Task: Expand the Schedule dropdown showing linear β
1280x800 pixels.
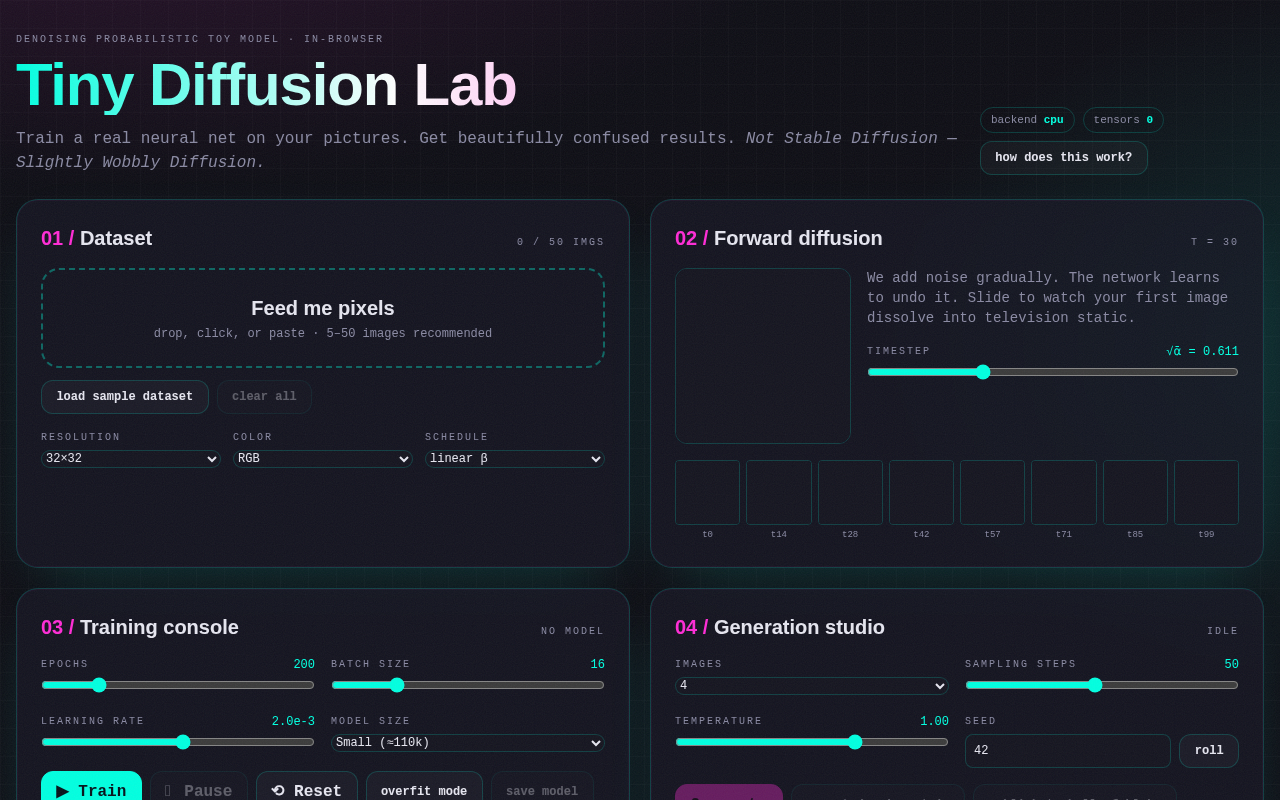Action: tap(515, 459)
